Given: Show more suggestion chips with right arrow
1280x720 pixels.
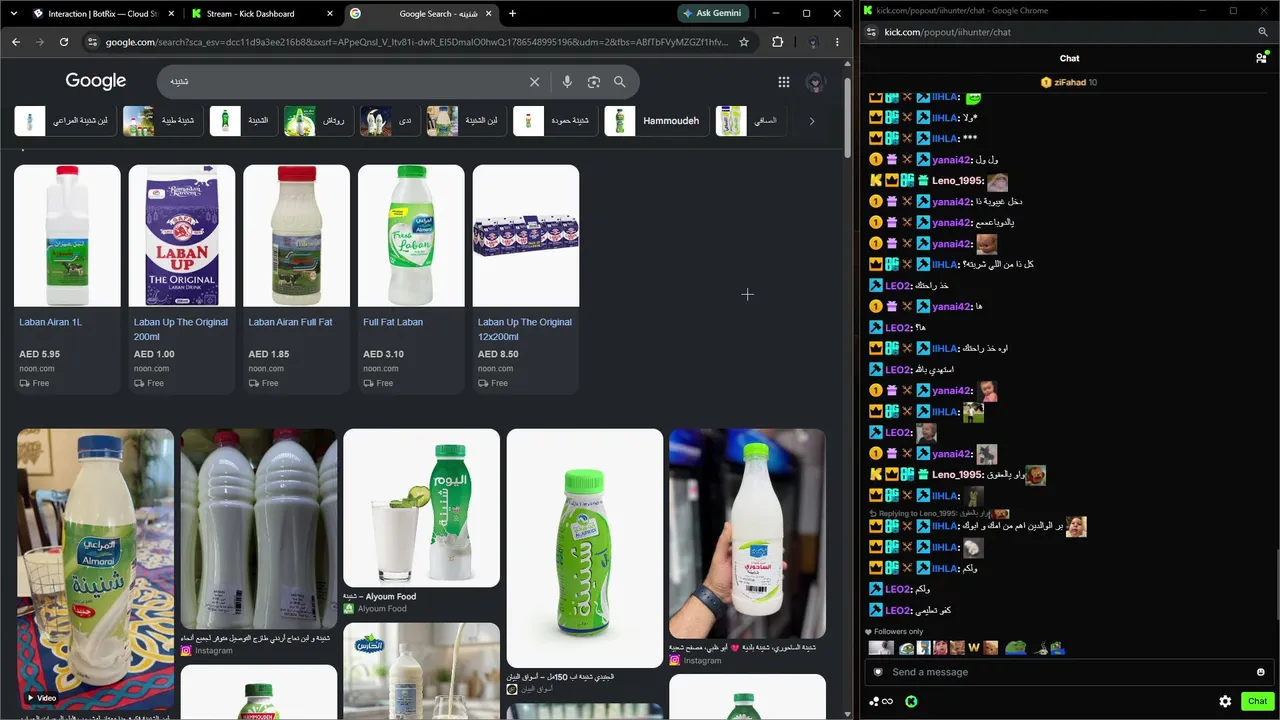Looking at the screenshot, I should (x=812, y=121).
